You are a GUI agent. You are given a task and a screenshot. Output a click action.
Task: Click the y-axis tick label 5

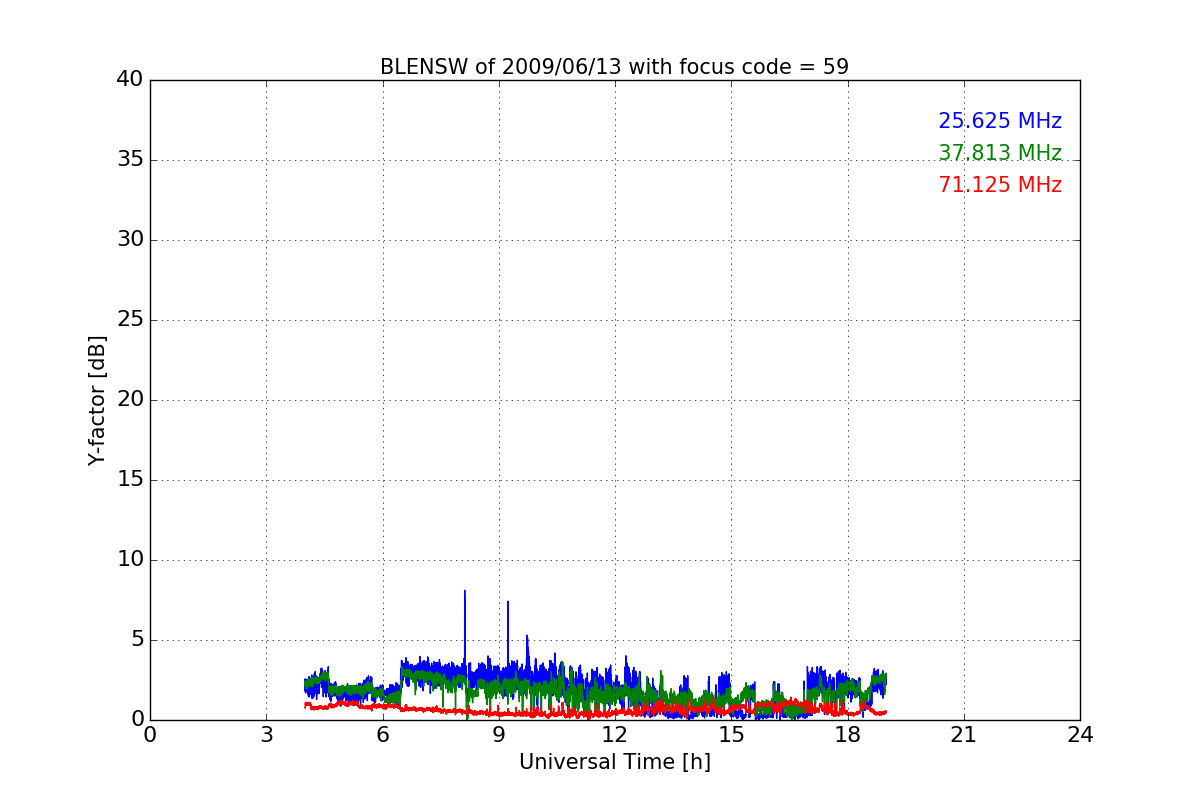tap(137, 639)
